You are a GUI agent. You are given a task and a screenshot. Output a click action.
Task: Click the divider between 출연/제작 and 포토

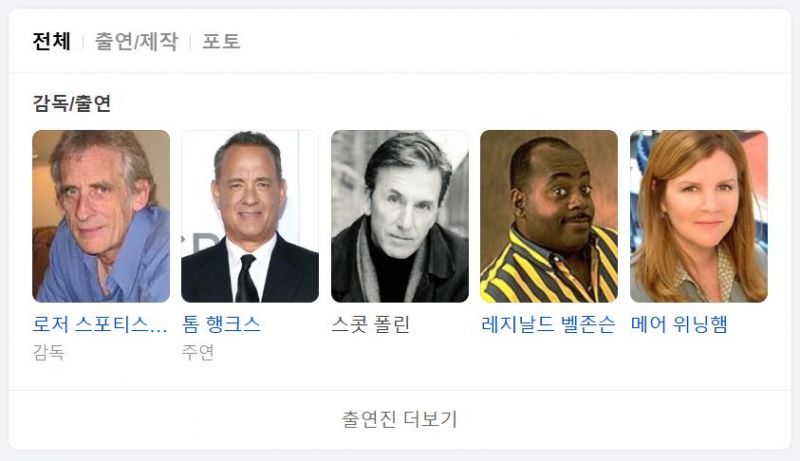point(190,42)
